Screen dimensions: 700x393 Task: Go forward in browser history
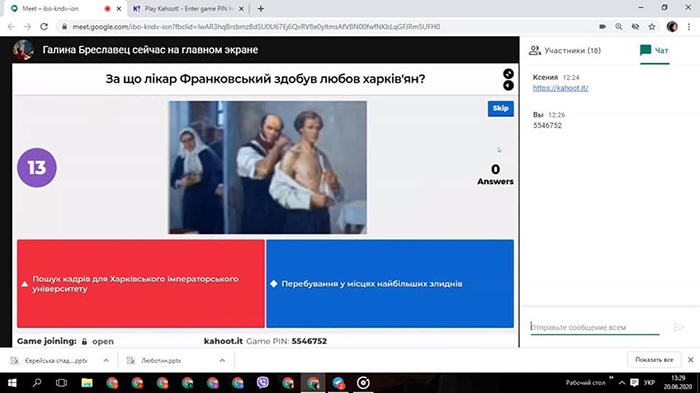tap(28, 27)
